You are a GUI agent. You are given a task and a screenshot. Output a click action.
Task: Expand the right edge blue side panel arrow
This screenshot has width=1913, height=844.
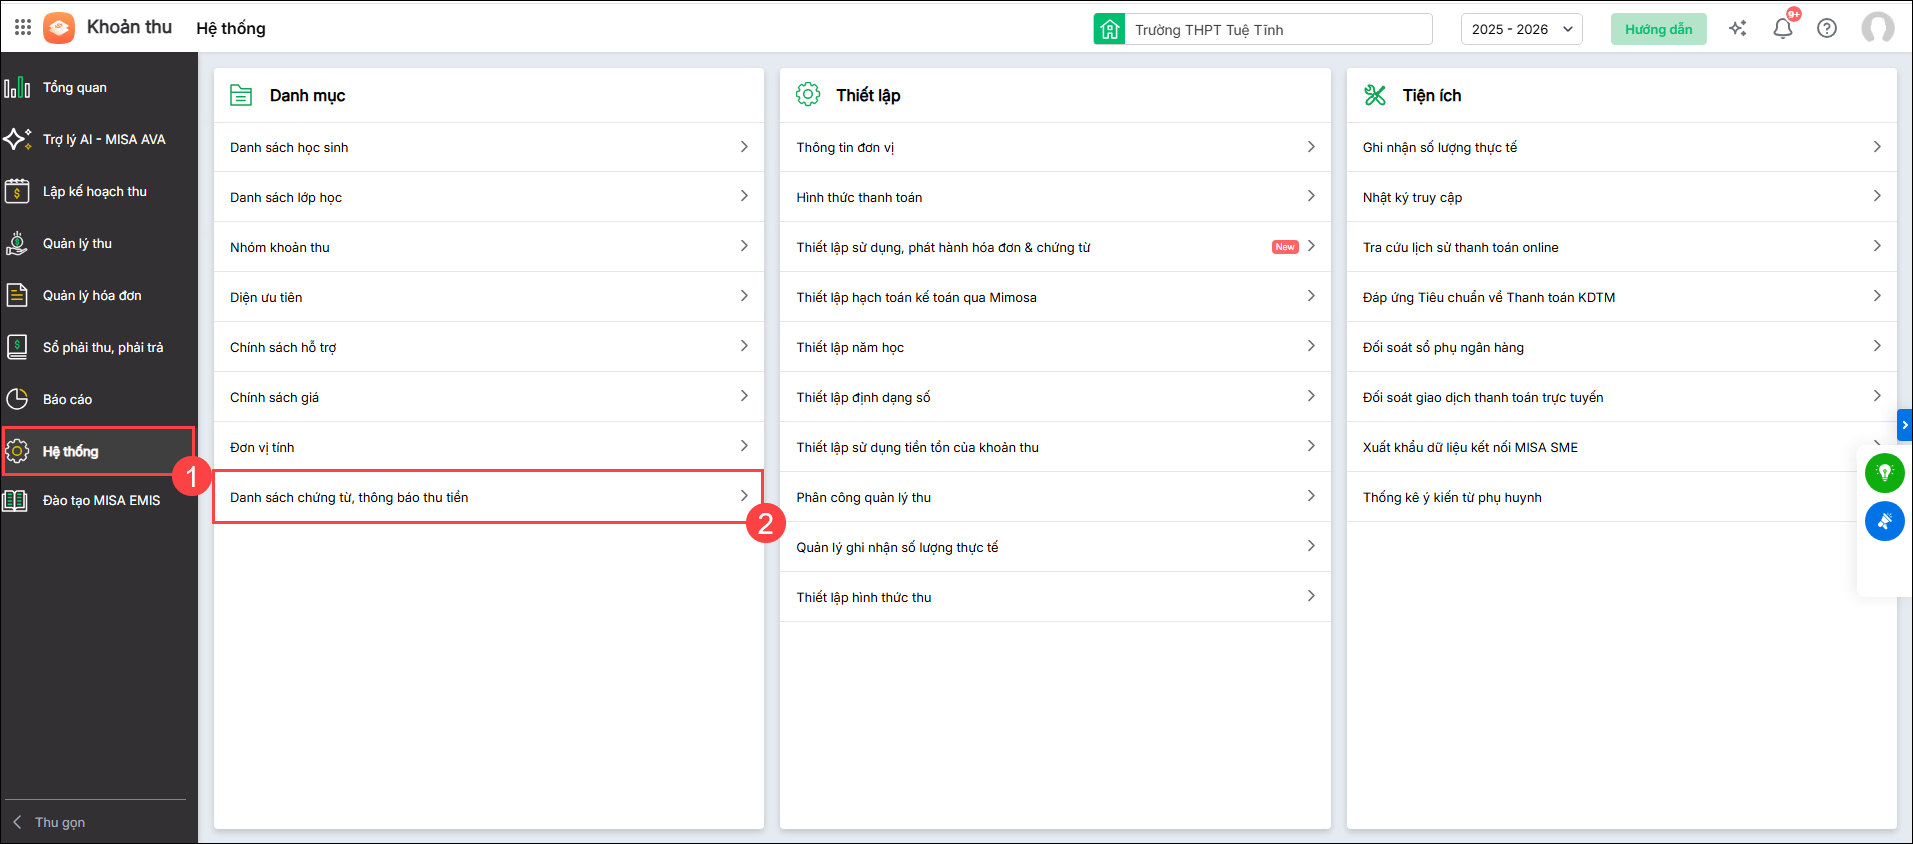[x=1904, y=425]
